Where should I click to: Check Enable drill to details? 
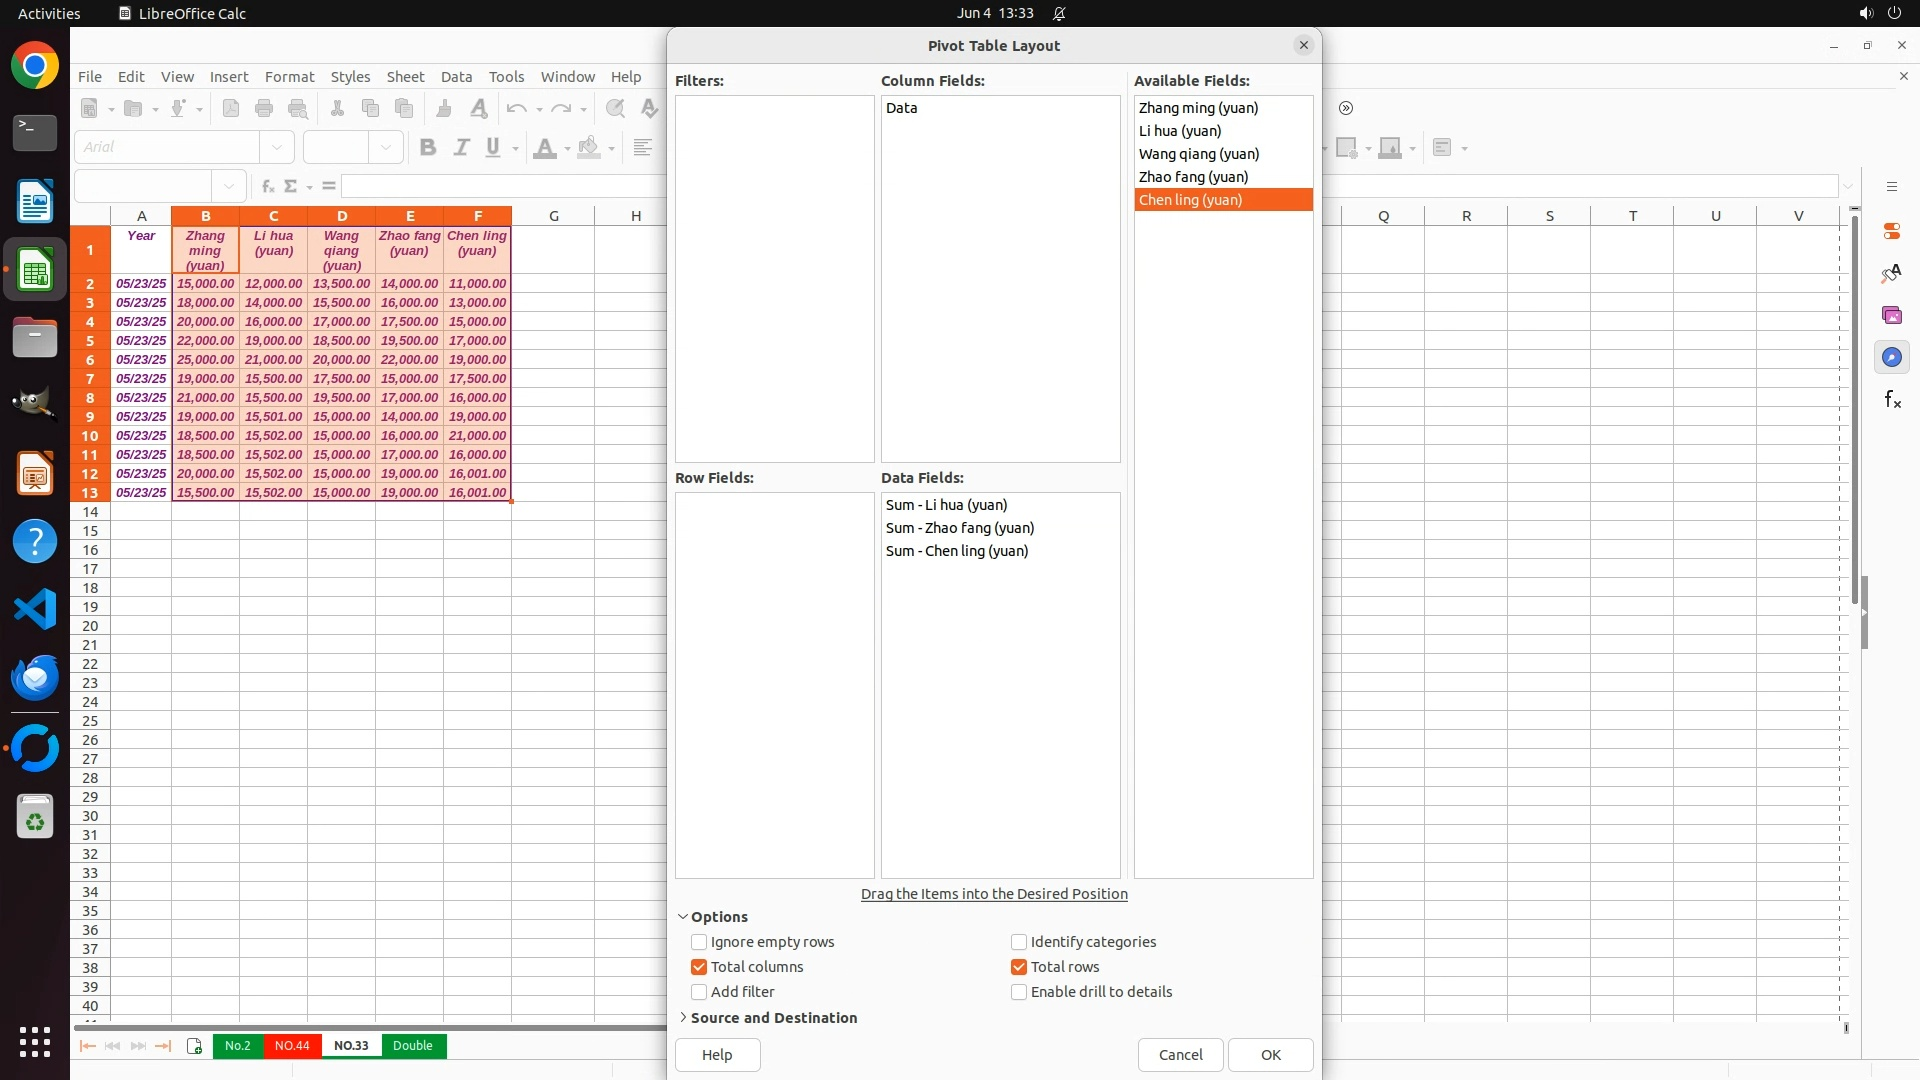[x=1019, y=992]
